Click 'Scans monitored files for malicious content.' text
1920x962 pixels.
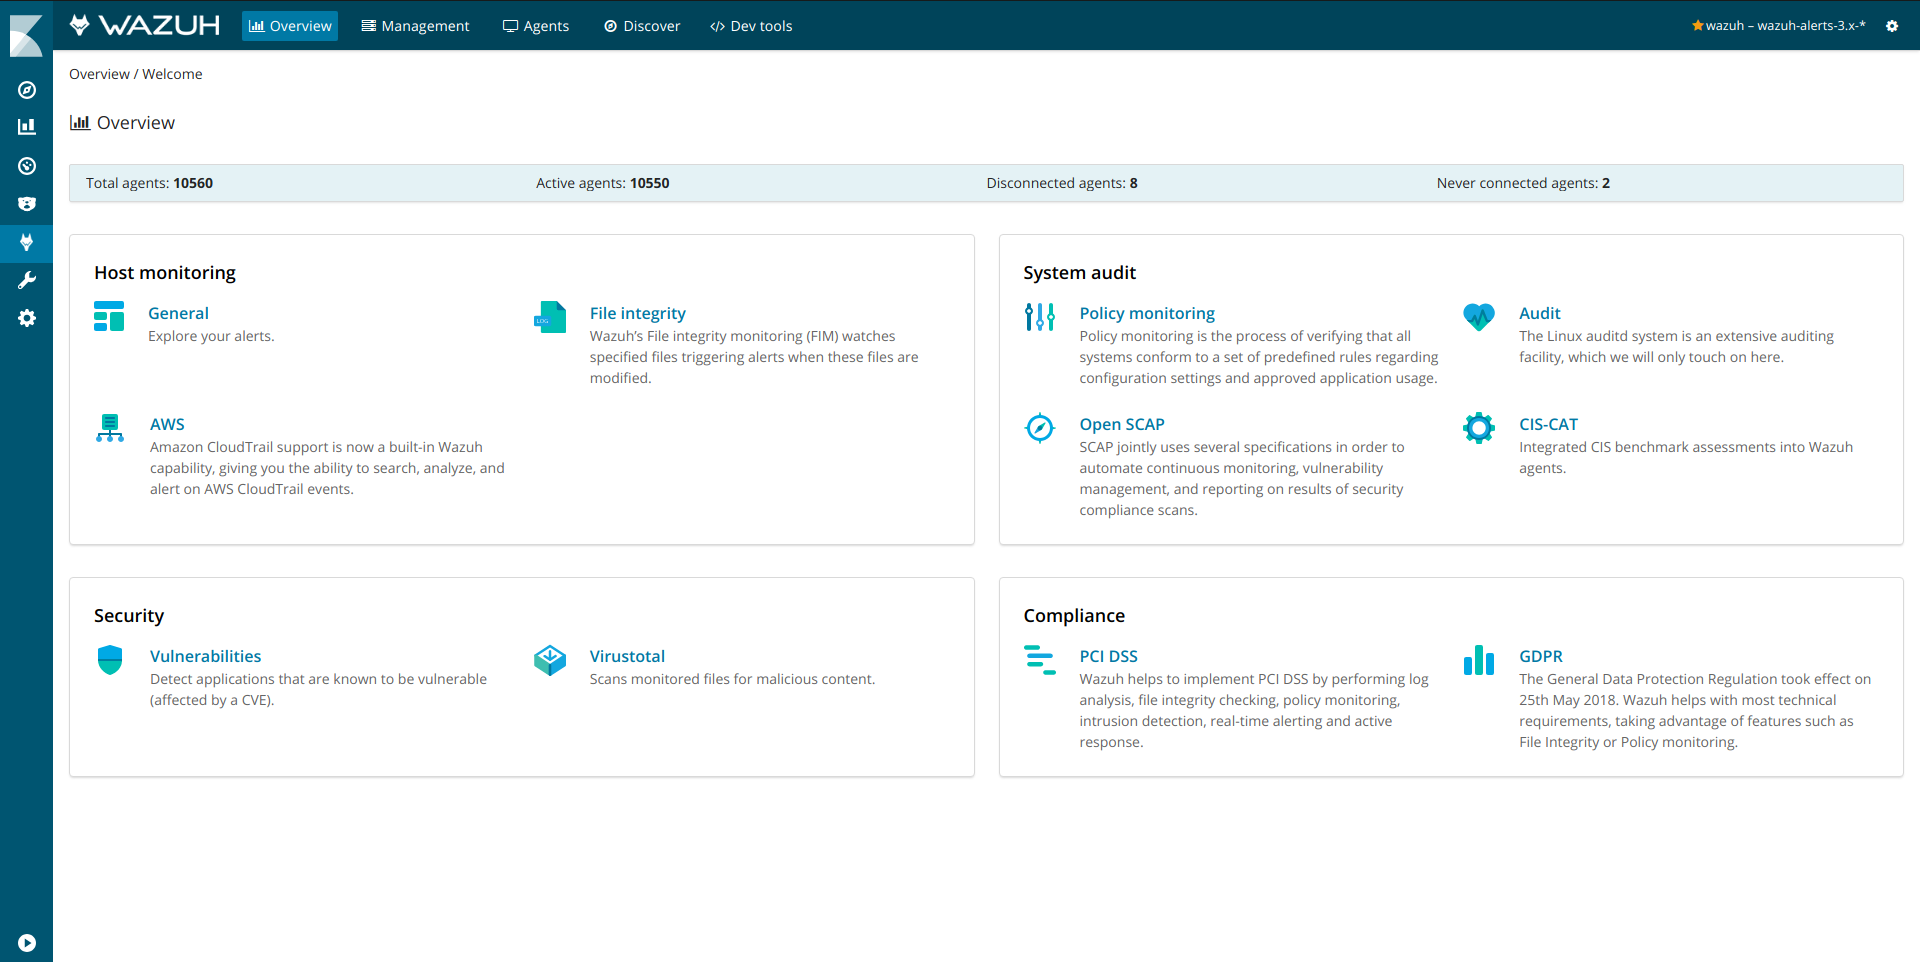tap(732, 679)
